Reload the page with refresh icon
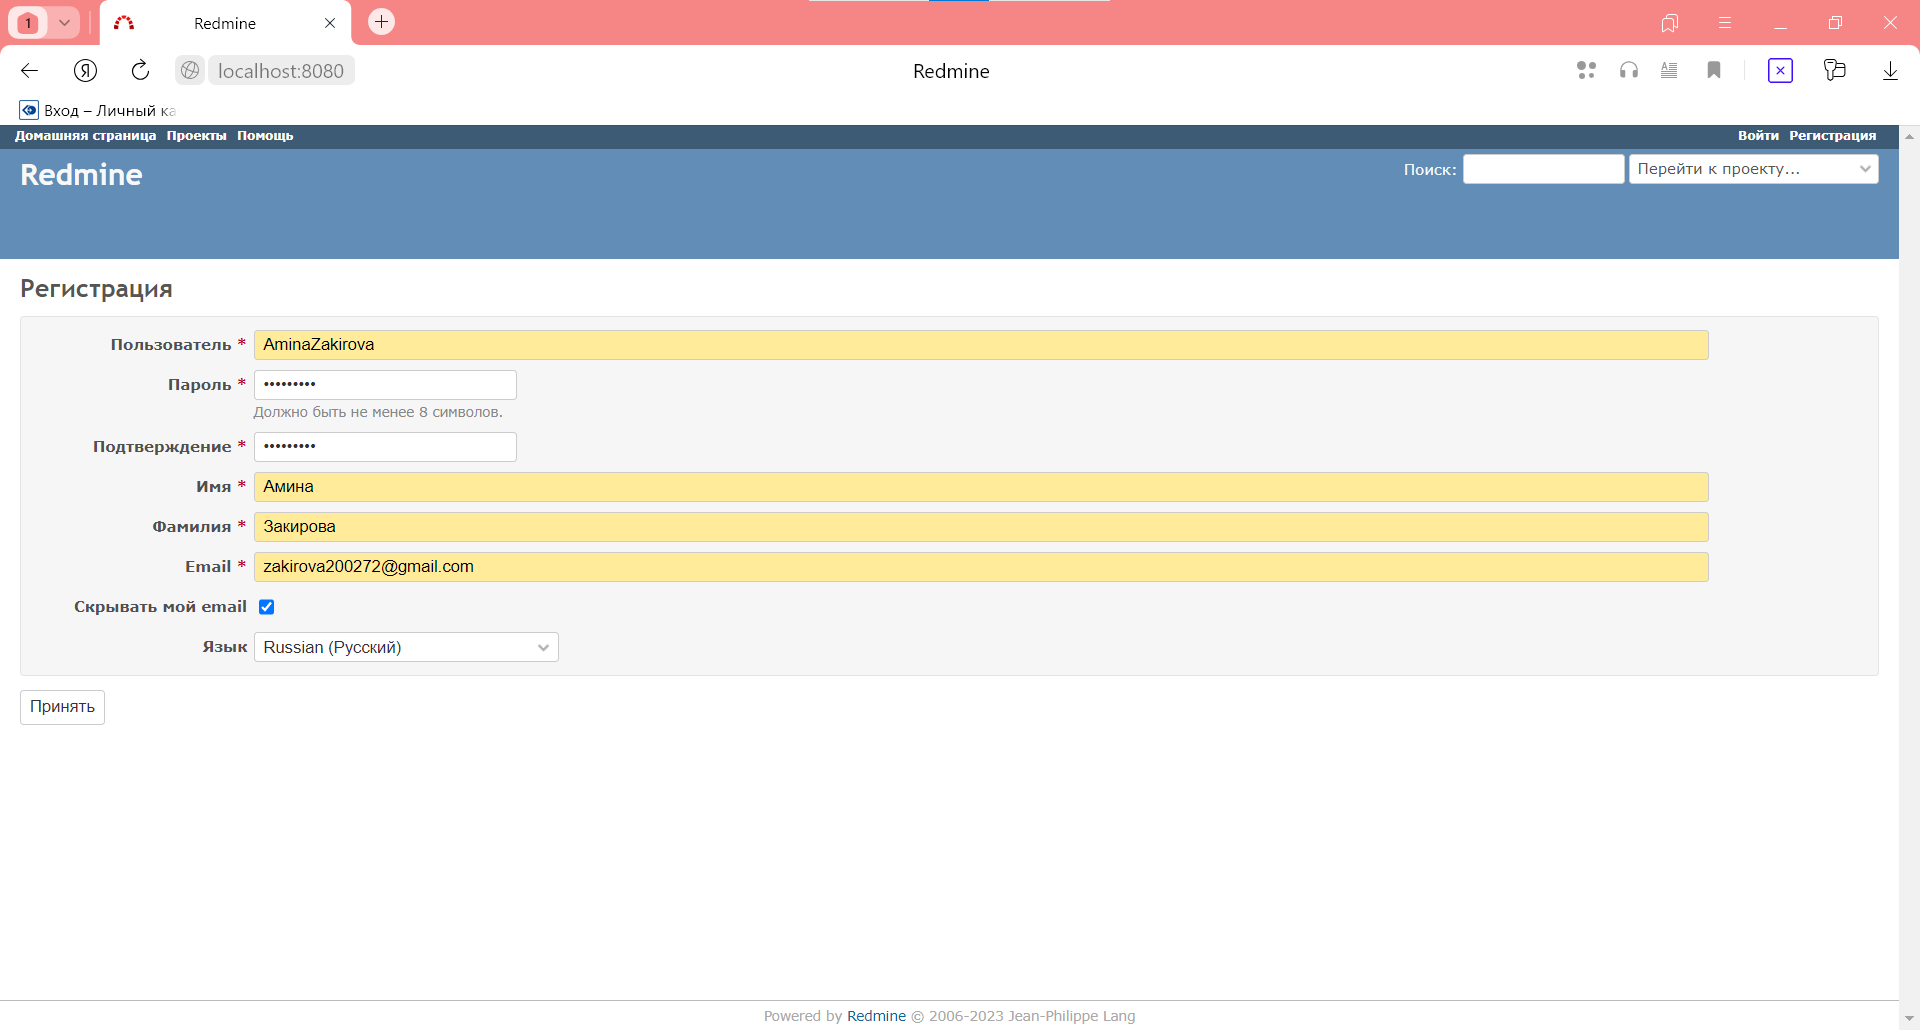This screenshot has width=1920, height=1030. pos(140,70)
